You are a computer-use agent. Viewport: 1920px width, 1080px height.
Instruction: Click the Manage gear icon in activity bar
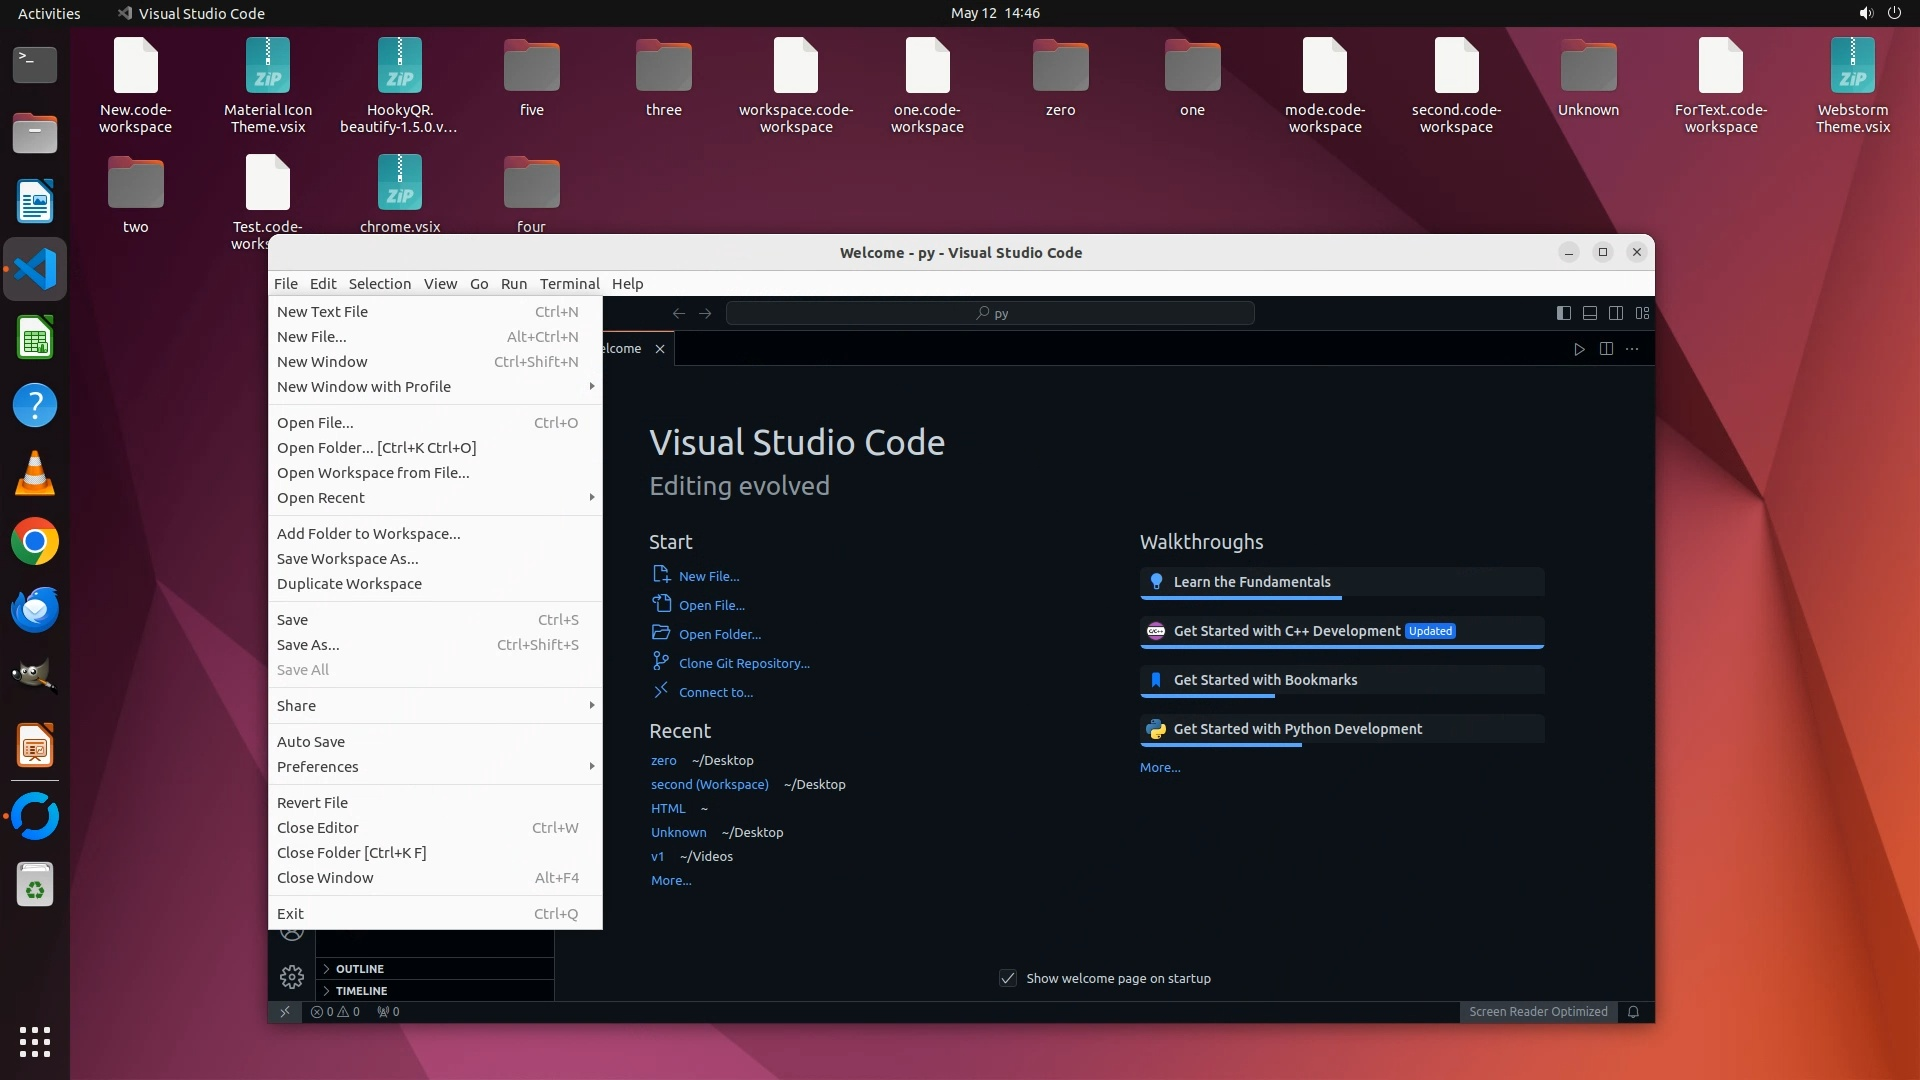pyautogui.click(x=292, y=976)
